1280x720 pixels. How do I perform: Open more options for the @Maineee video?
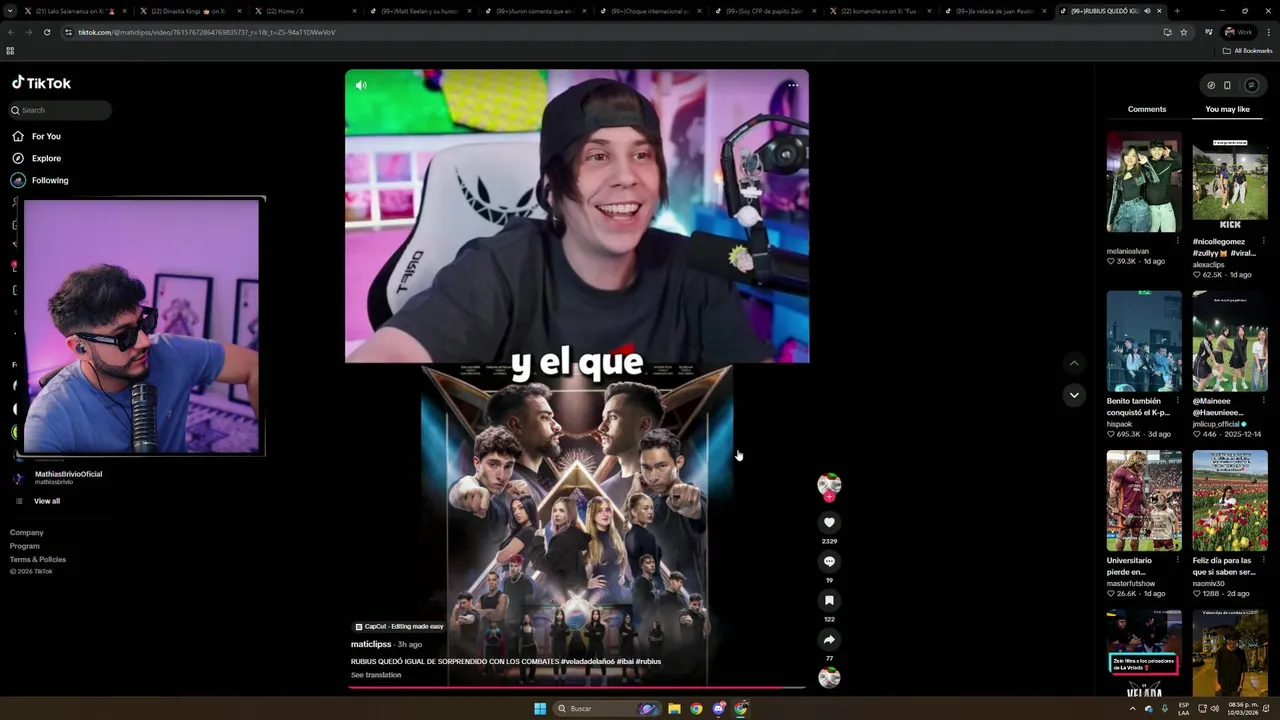click(x=1263, y=401)
